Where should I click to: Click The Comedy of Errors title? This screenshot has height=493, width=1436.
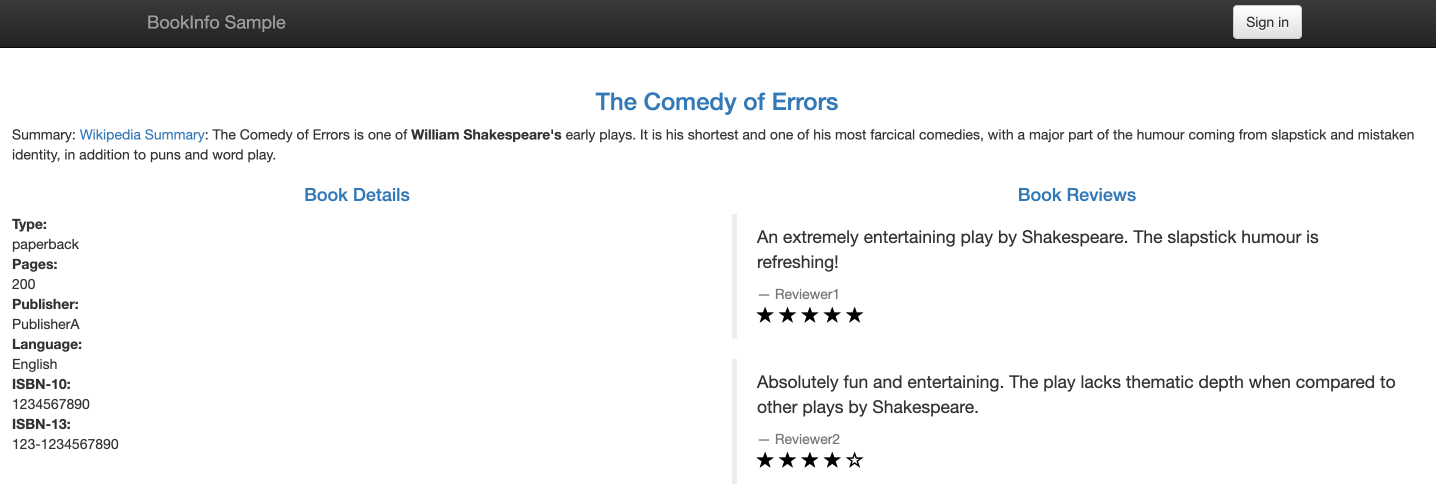pyautogui.click(x=717, y=102)
